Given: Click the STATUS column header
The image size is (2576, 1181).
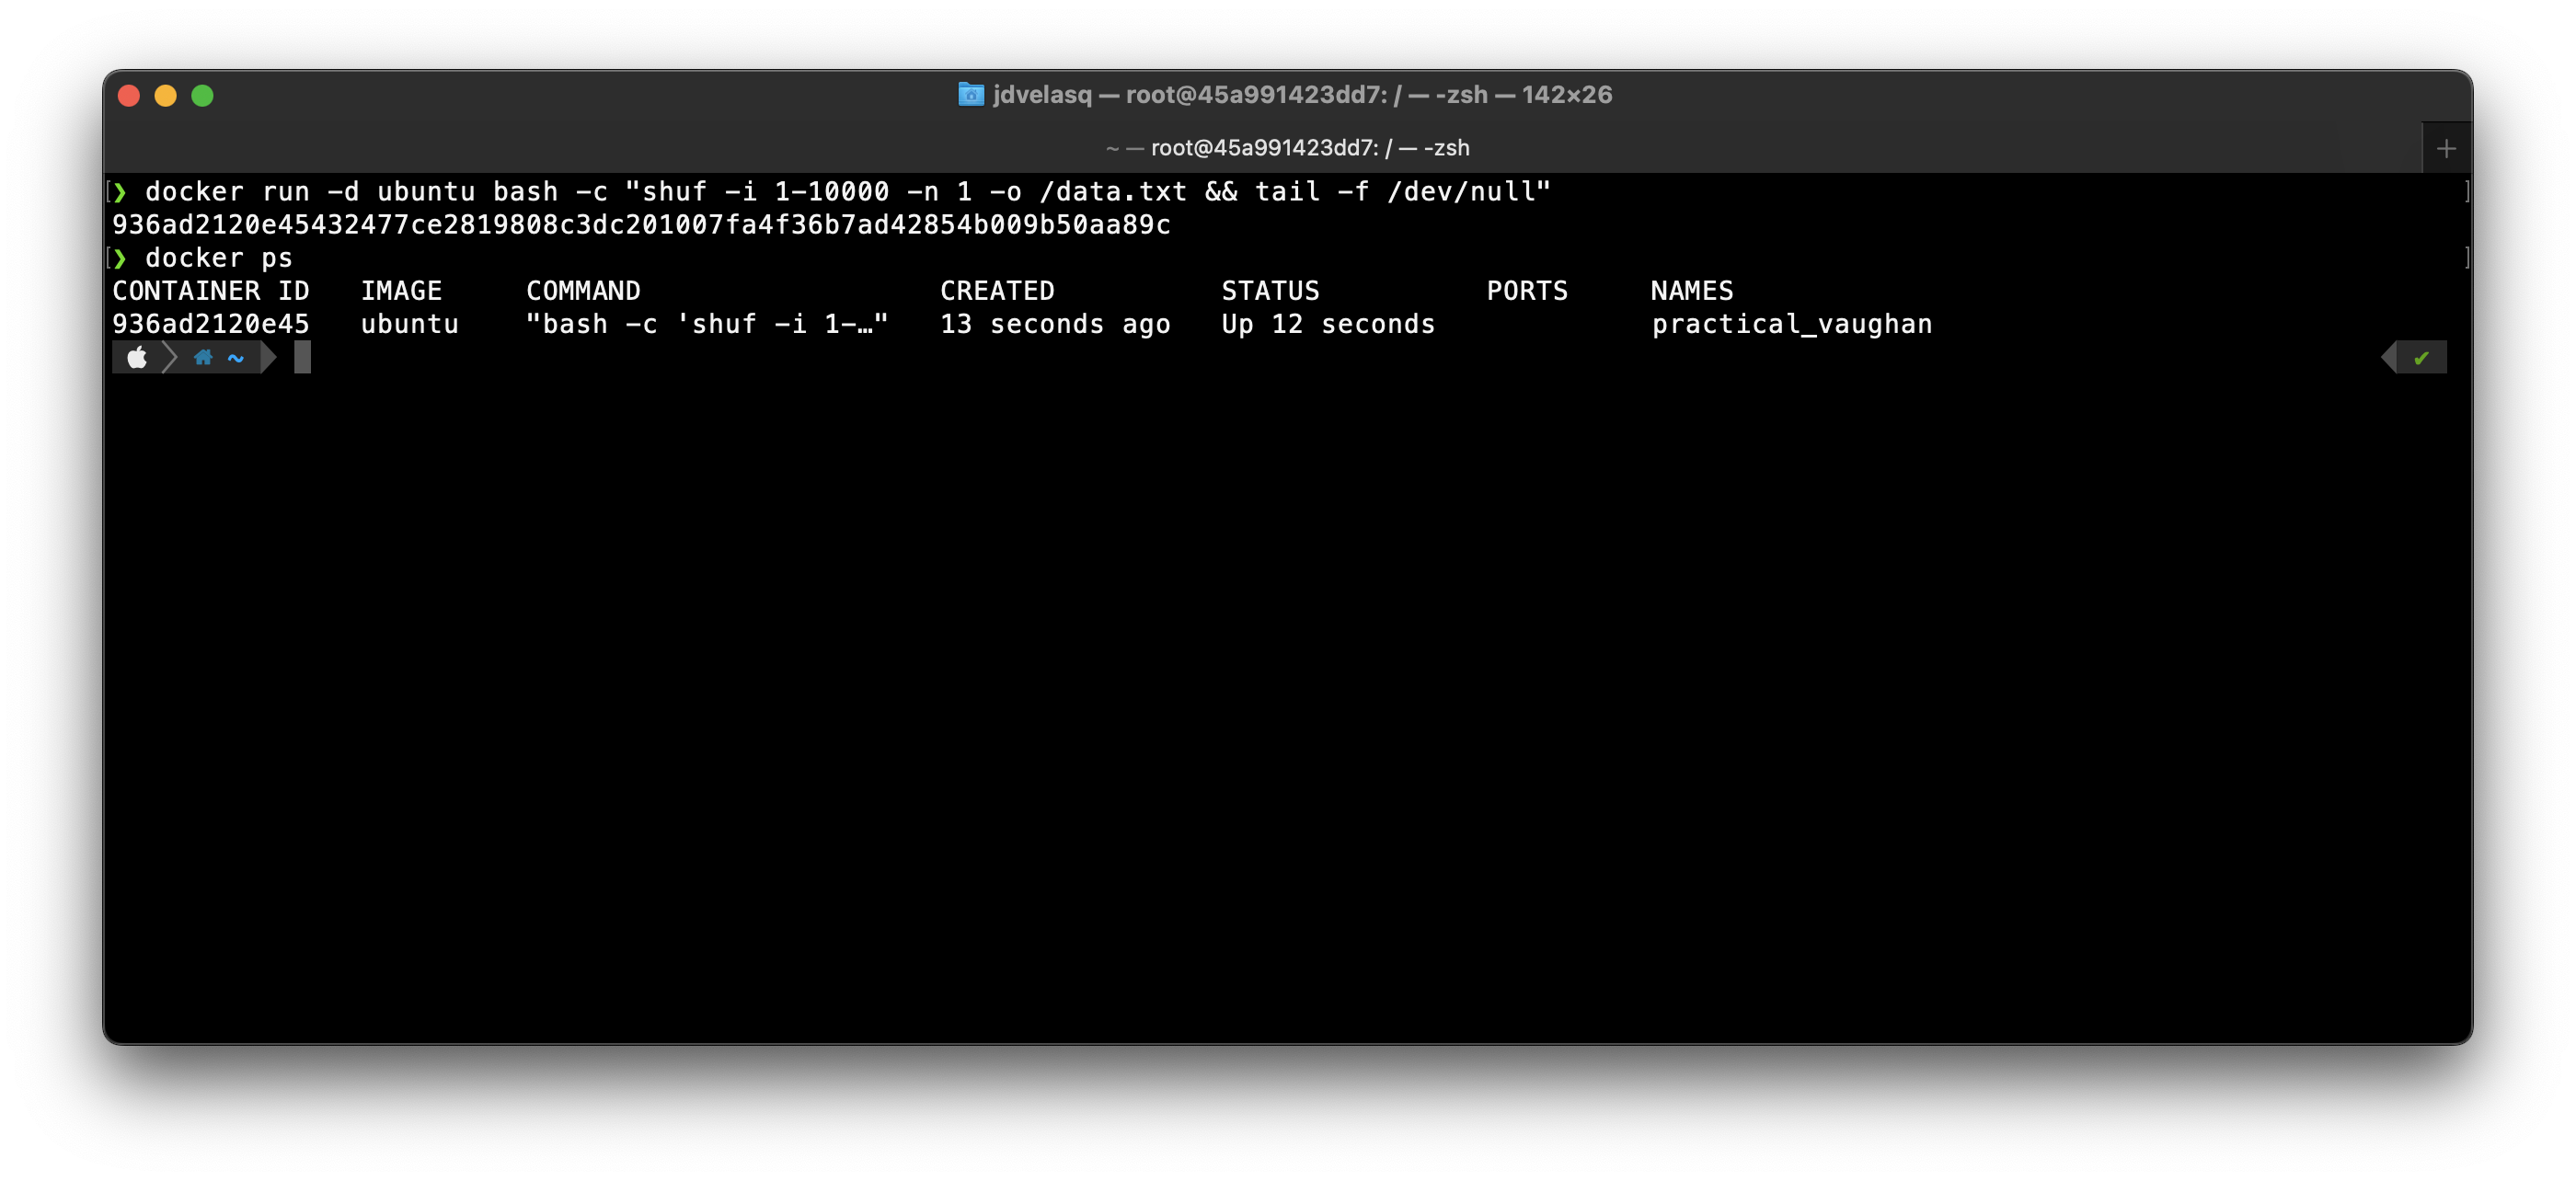Looking at the screenshot, I should 1270,290.
